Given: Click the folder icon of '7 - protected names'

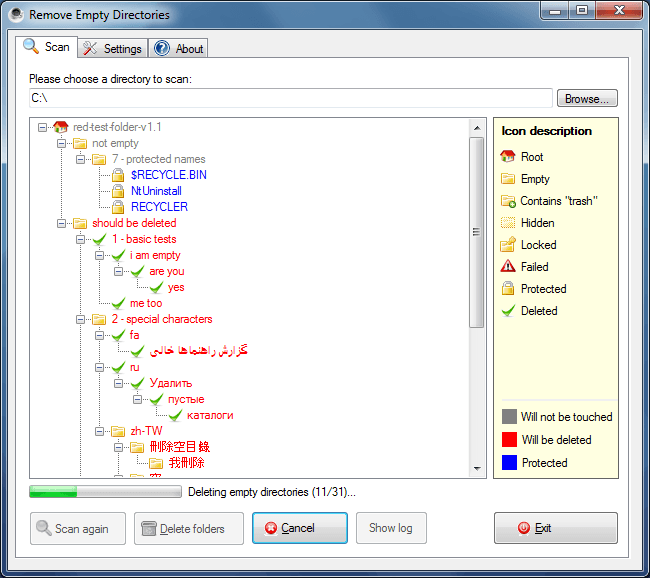Looking at the screenshot, I should (x=99, y=159).
